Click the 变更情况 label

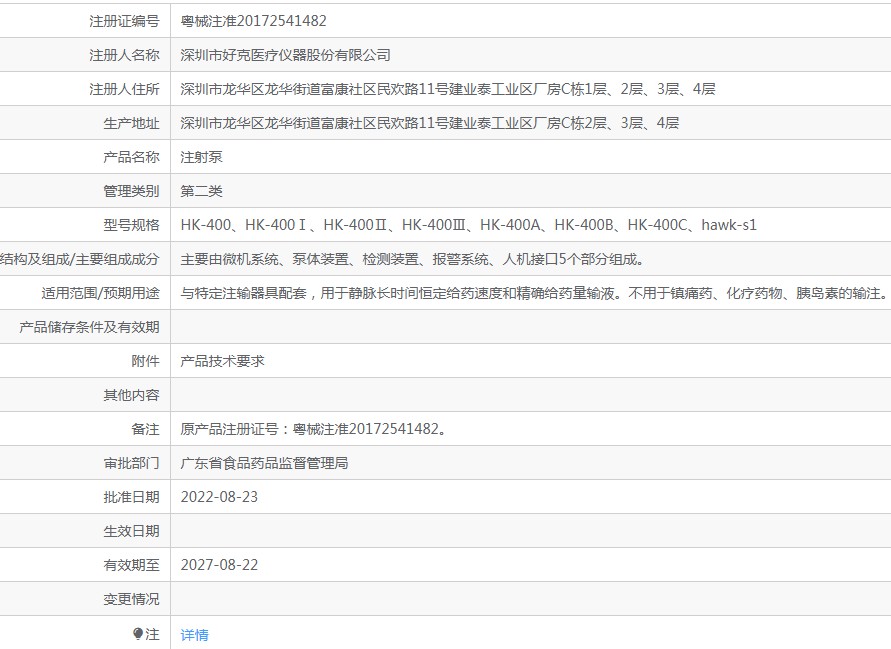pyautogui.click(x=131, y=600)
